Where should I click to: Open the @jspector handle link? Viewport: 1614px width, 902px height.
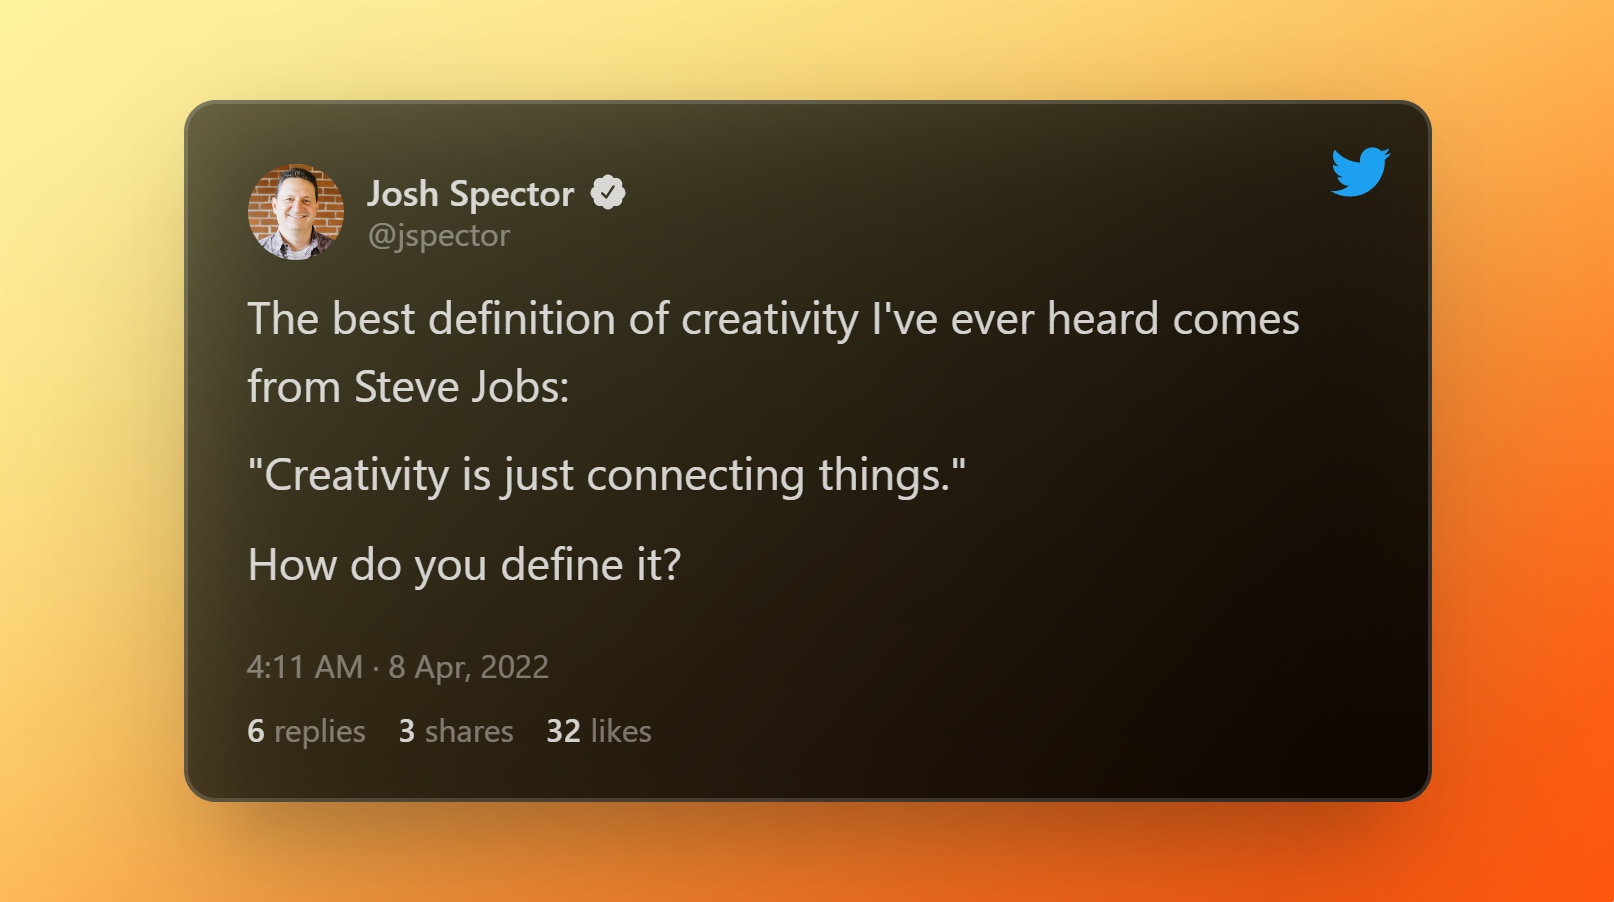[x=439, y=236]
